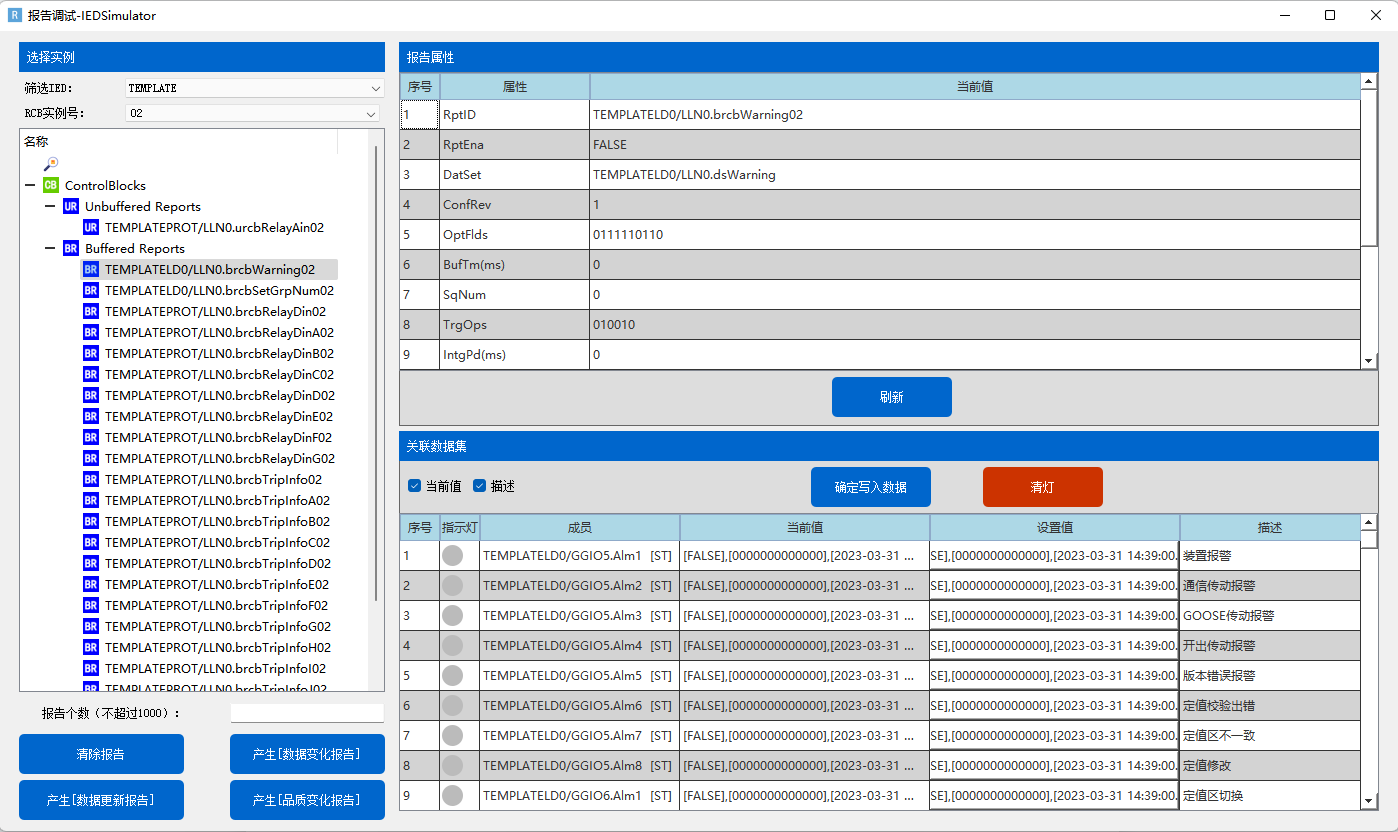Click the UR icon beside Unbuffered Reports
The width and height of the screenshot is (1398, 832).
coord(71,206)
